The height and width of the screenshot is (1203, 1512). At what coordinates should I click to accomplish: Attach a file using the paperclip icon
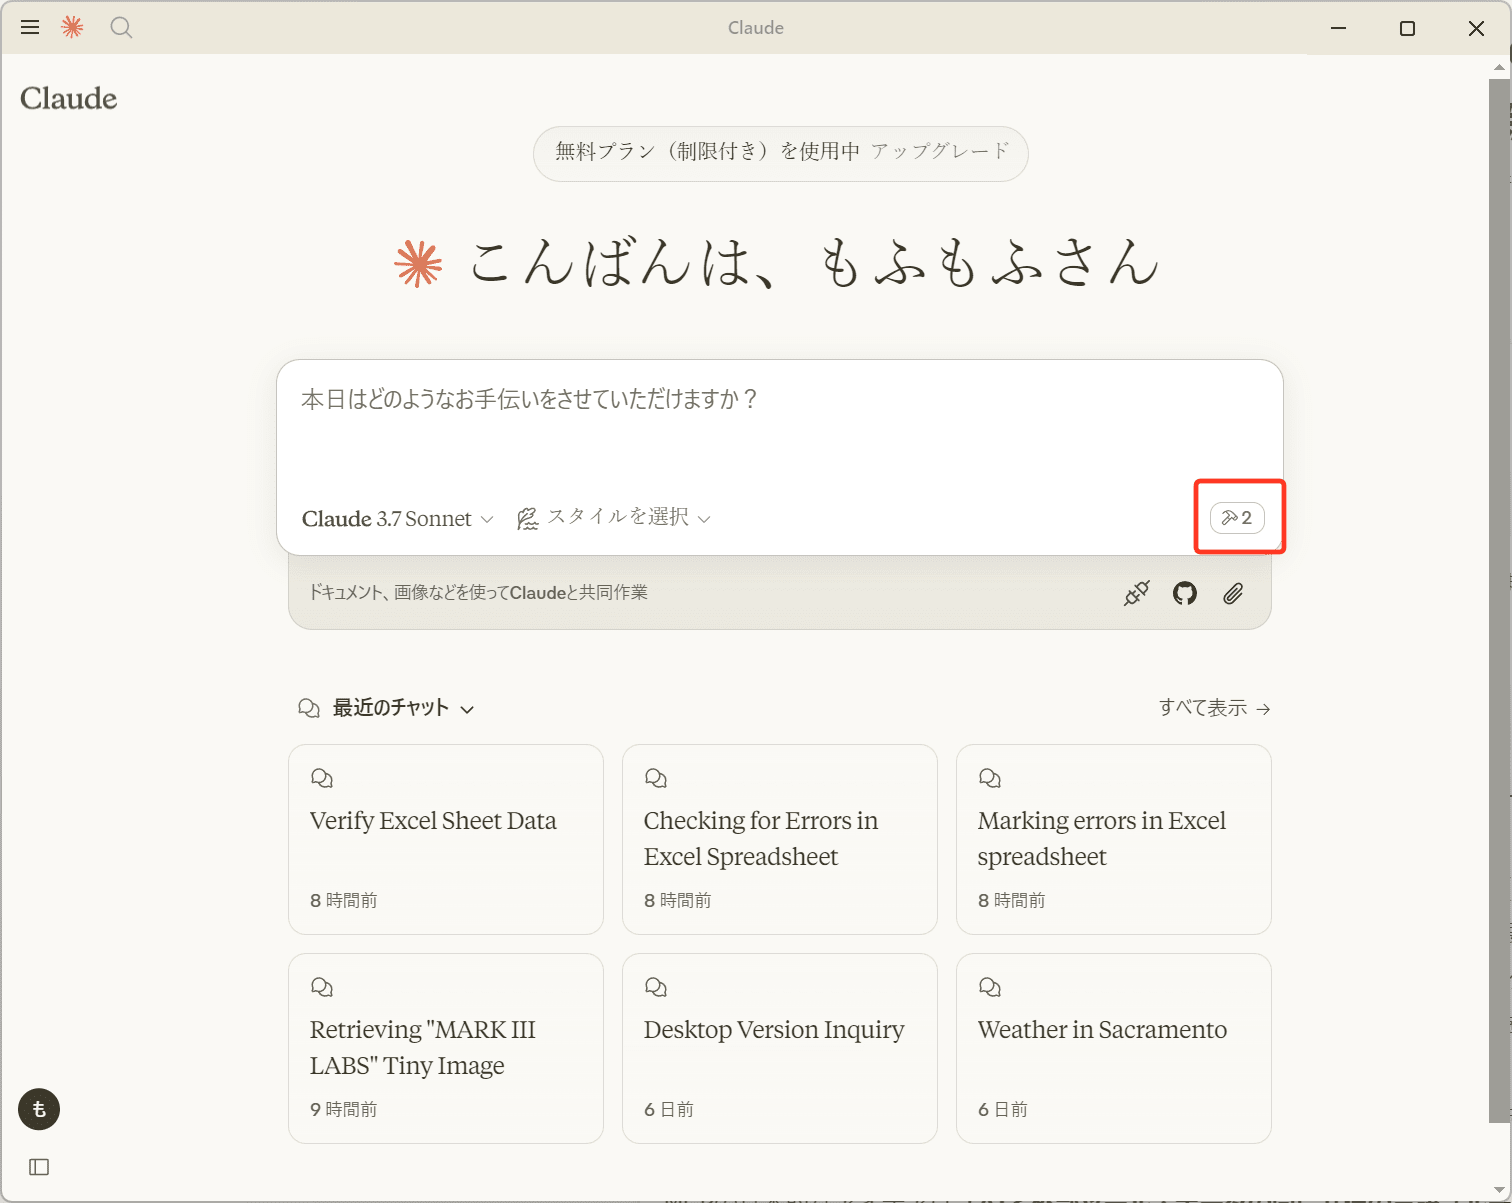click(1232, 592)
